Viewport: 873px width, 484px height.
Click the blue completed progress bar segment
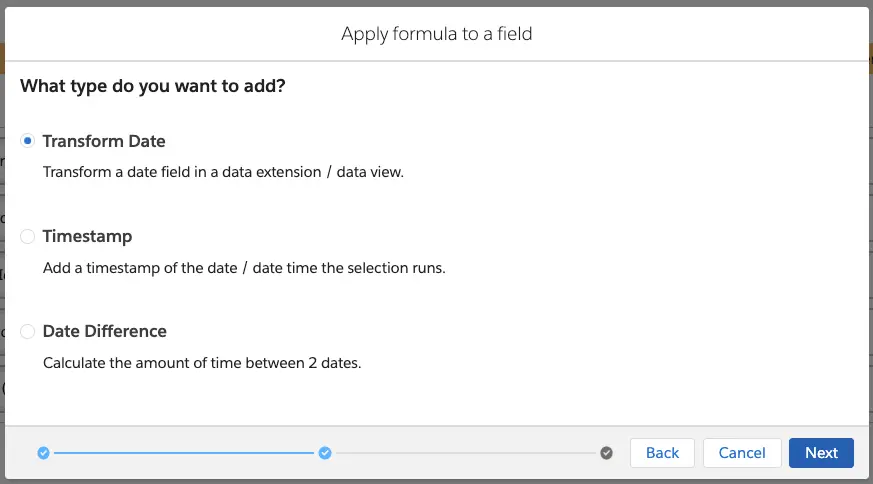tap(184, 453)
